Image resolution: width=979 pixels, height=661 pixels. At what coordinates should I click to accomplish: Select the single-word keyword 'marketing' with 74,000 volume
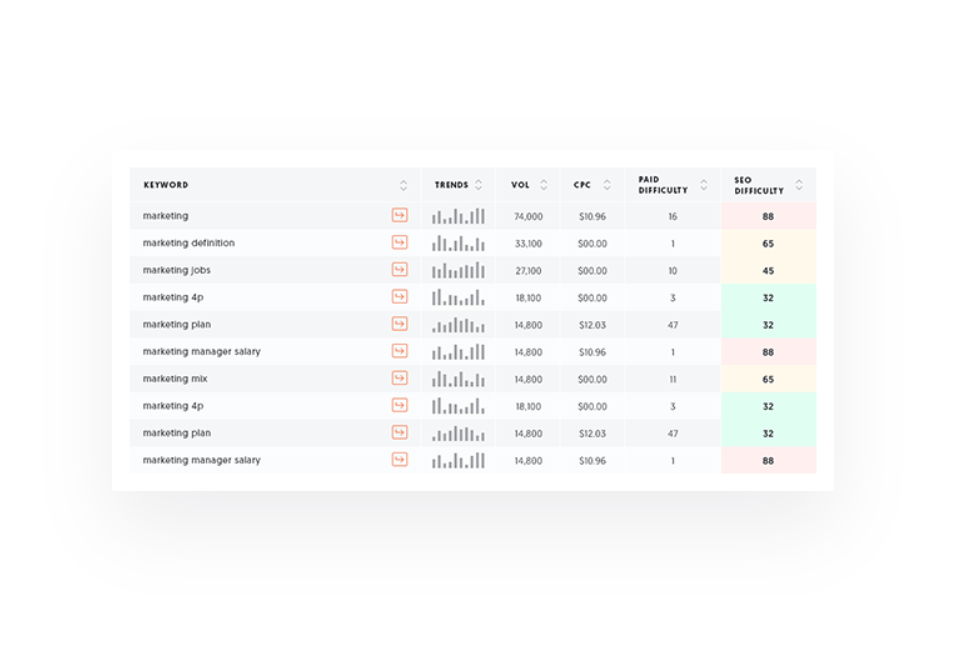(165, 216)
